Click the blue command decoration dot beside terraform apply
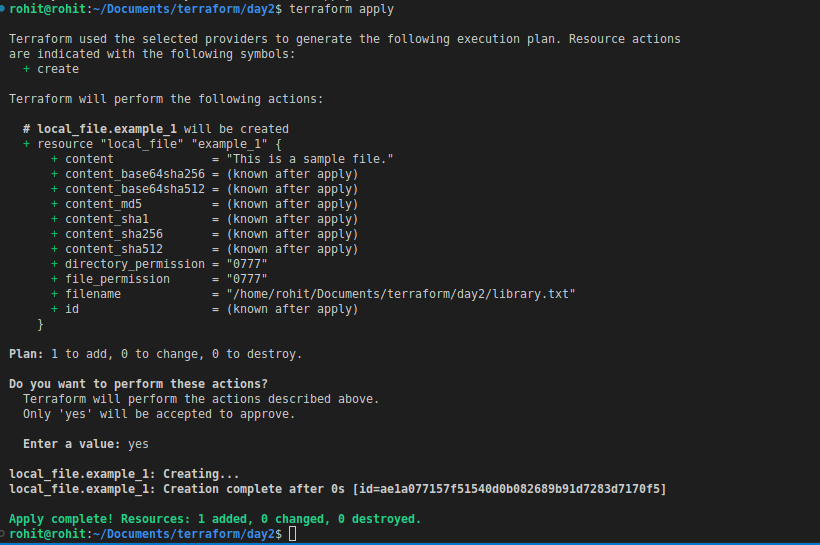Viewport: 820px width, 545px height. tap(2, 8)
